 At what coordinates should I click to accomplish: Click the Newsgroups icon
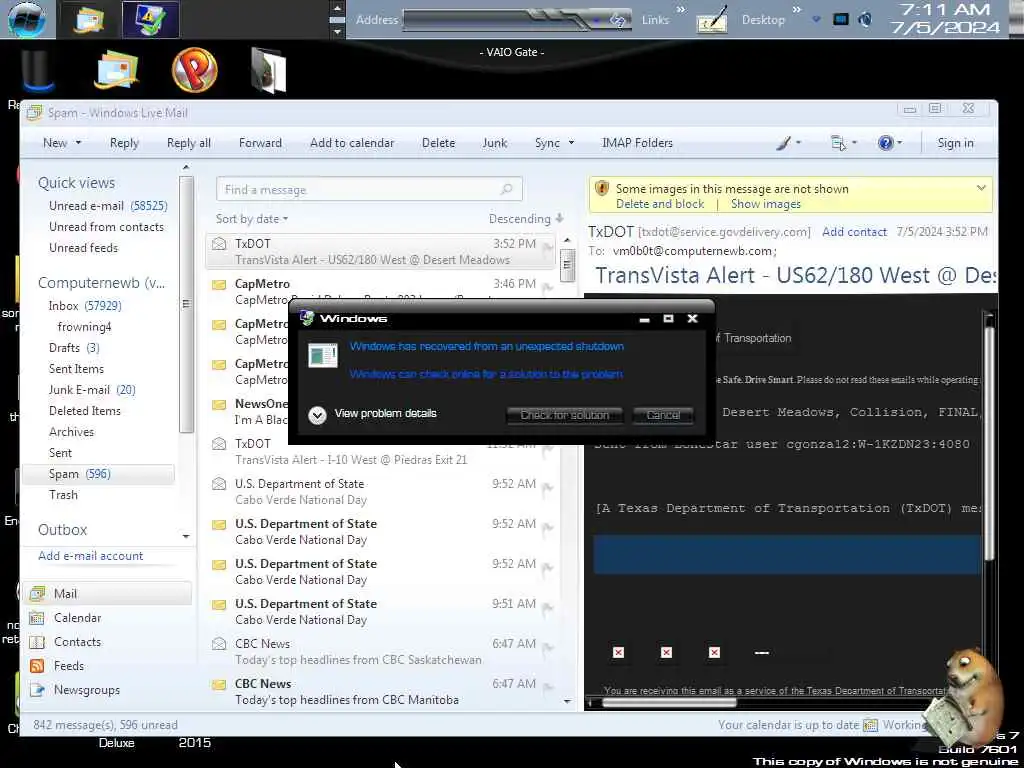pyautogui.click(x=37, y=690)
